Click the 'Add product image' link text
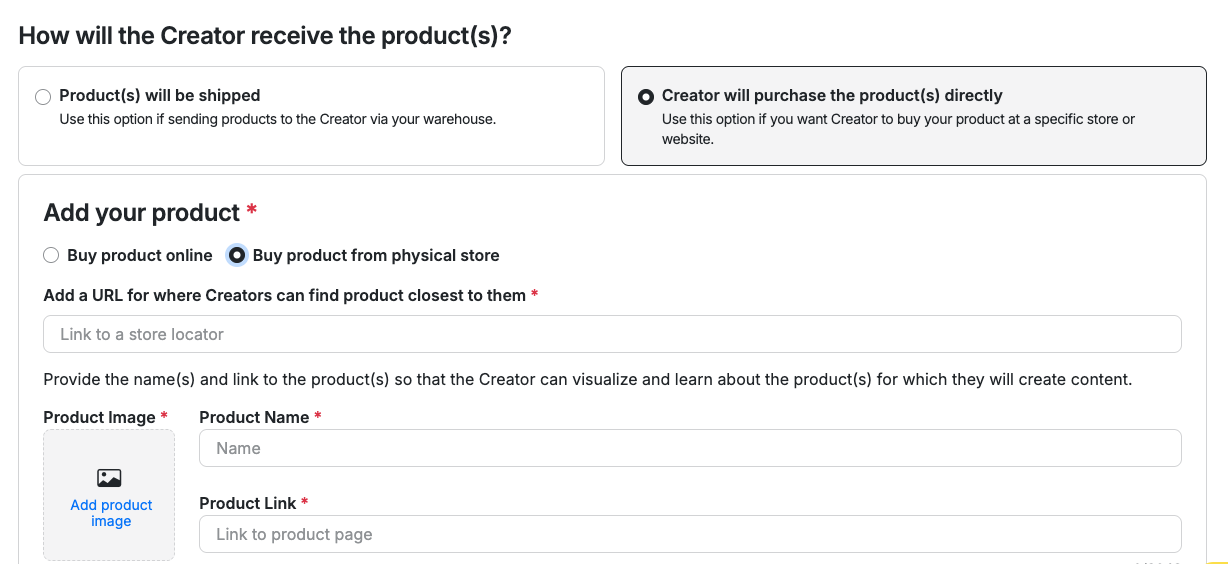This screenshot has height=564, width=1228. (x=111, y=513)
